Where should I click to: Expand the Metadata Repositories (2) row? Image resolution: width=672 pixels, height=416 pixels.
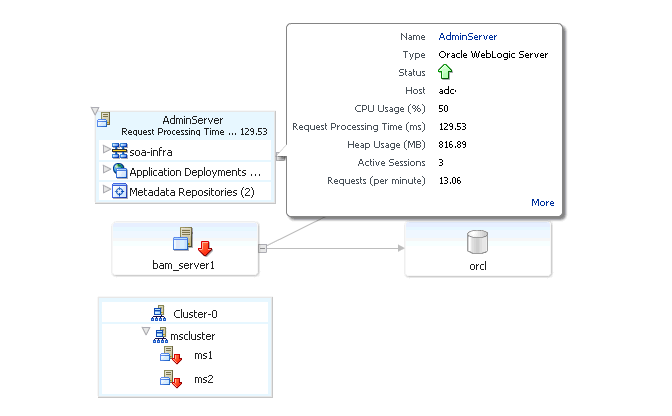point(106,189)
